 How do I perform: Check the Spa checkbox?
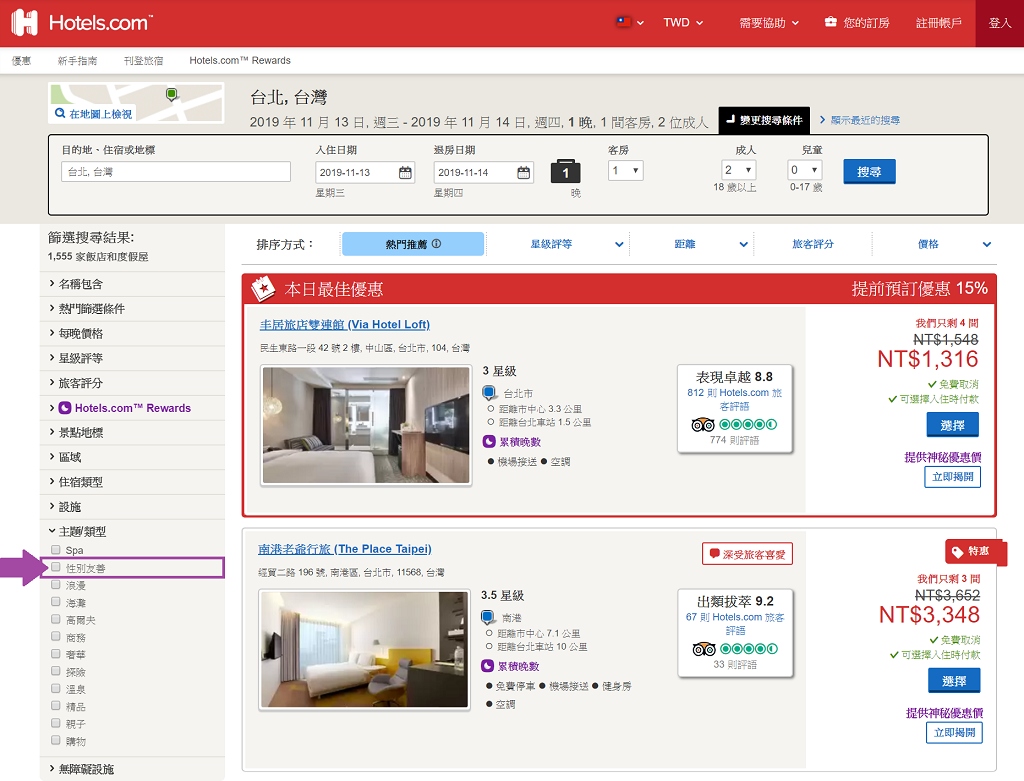(x=56, y=550)
